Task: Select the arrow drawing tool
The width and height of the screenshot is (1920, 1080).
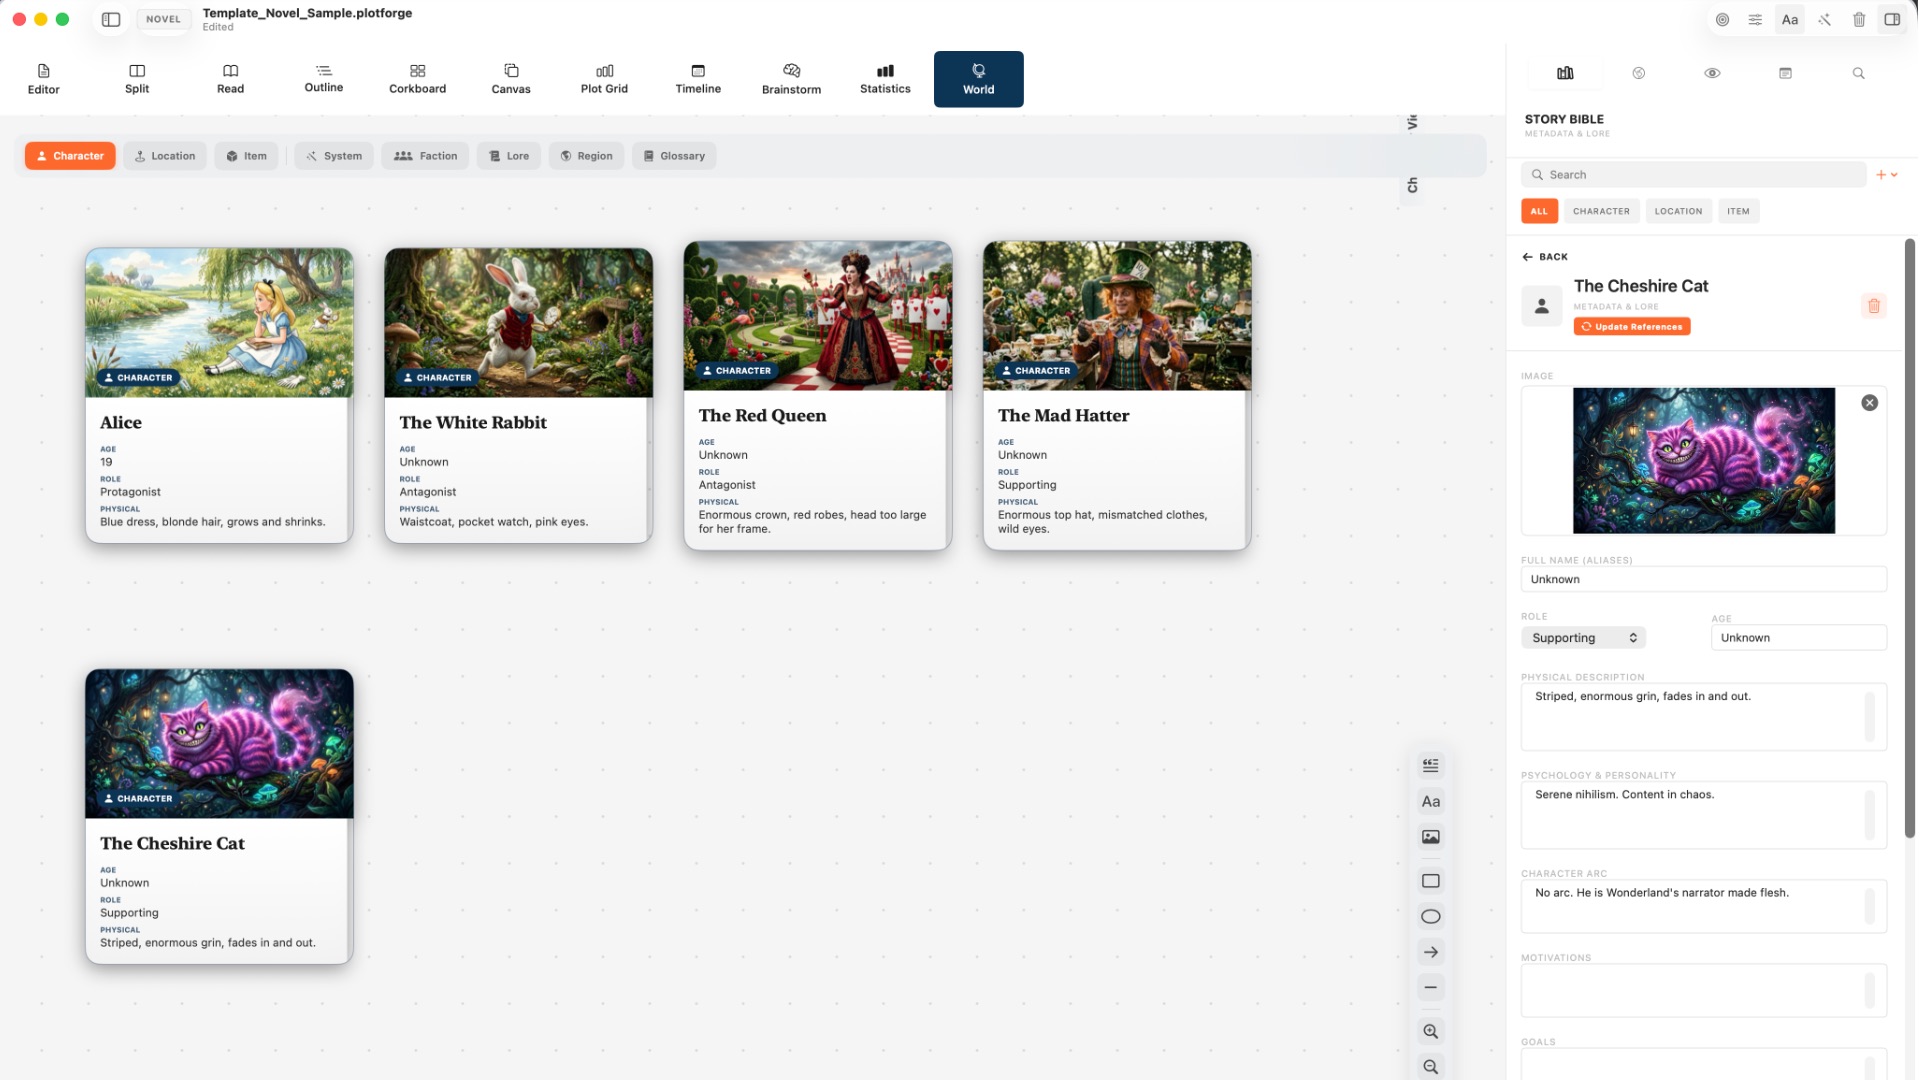Action: coord(1431,952)
